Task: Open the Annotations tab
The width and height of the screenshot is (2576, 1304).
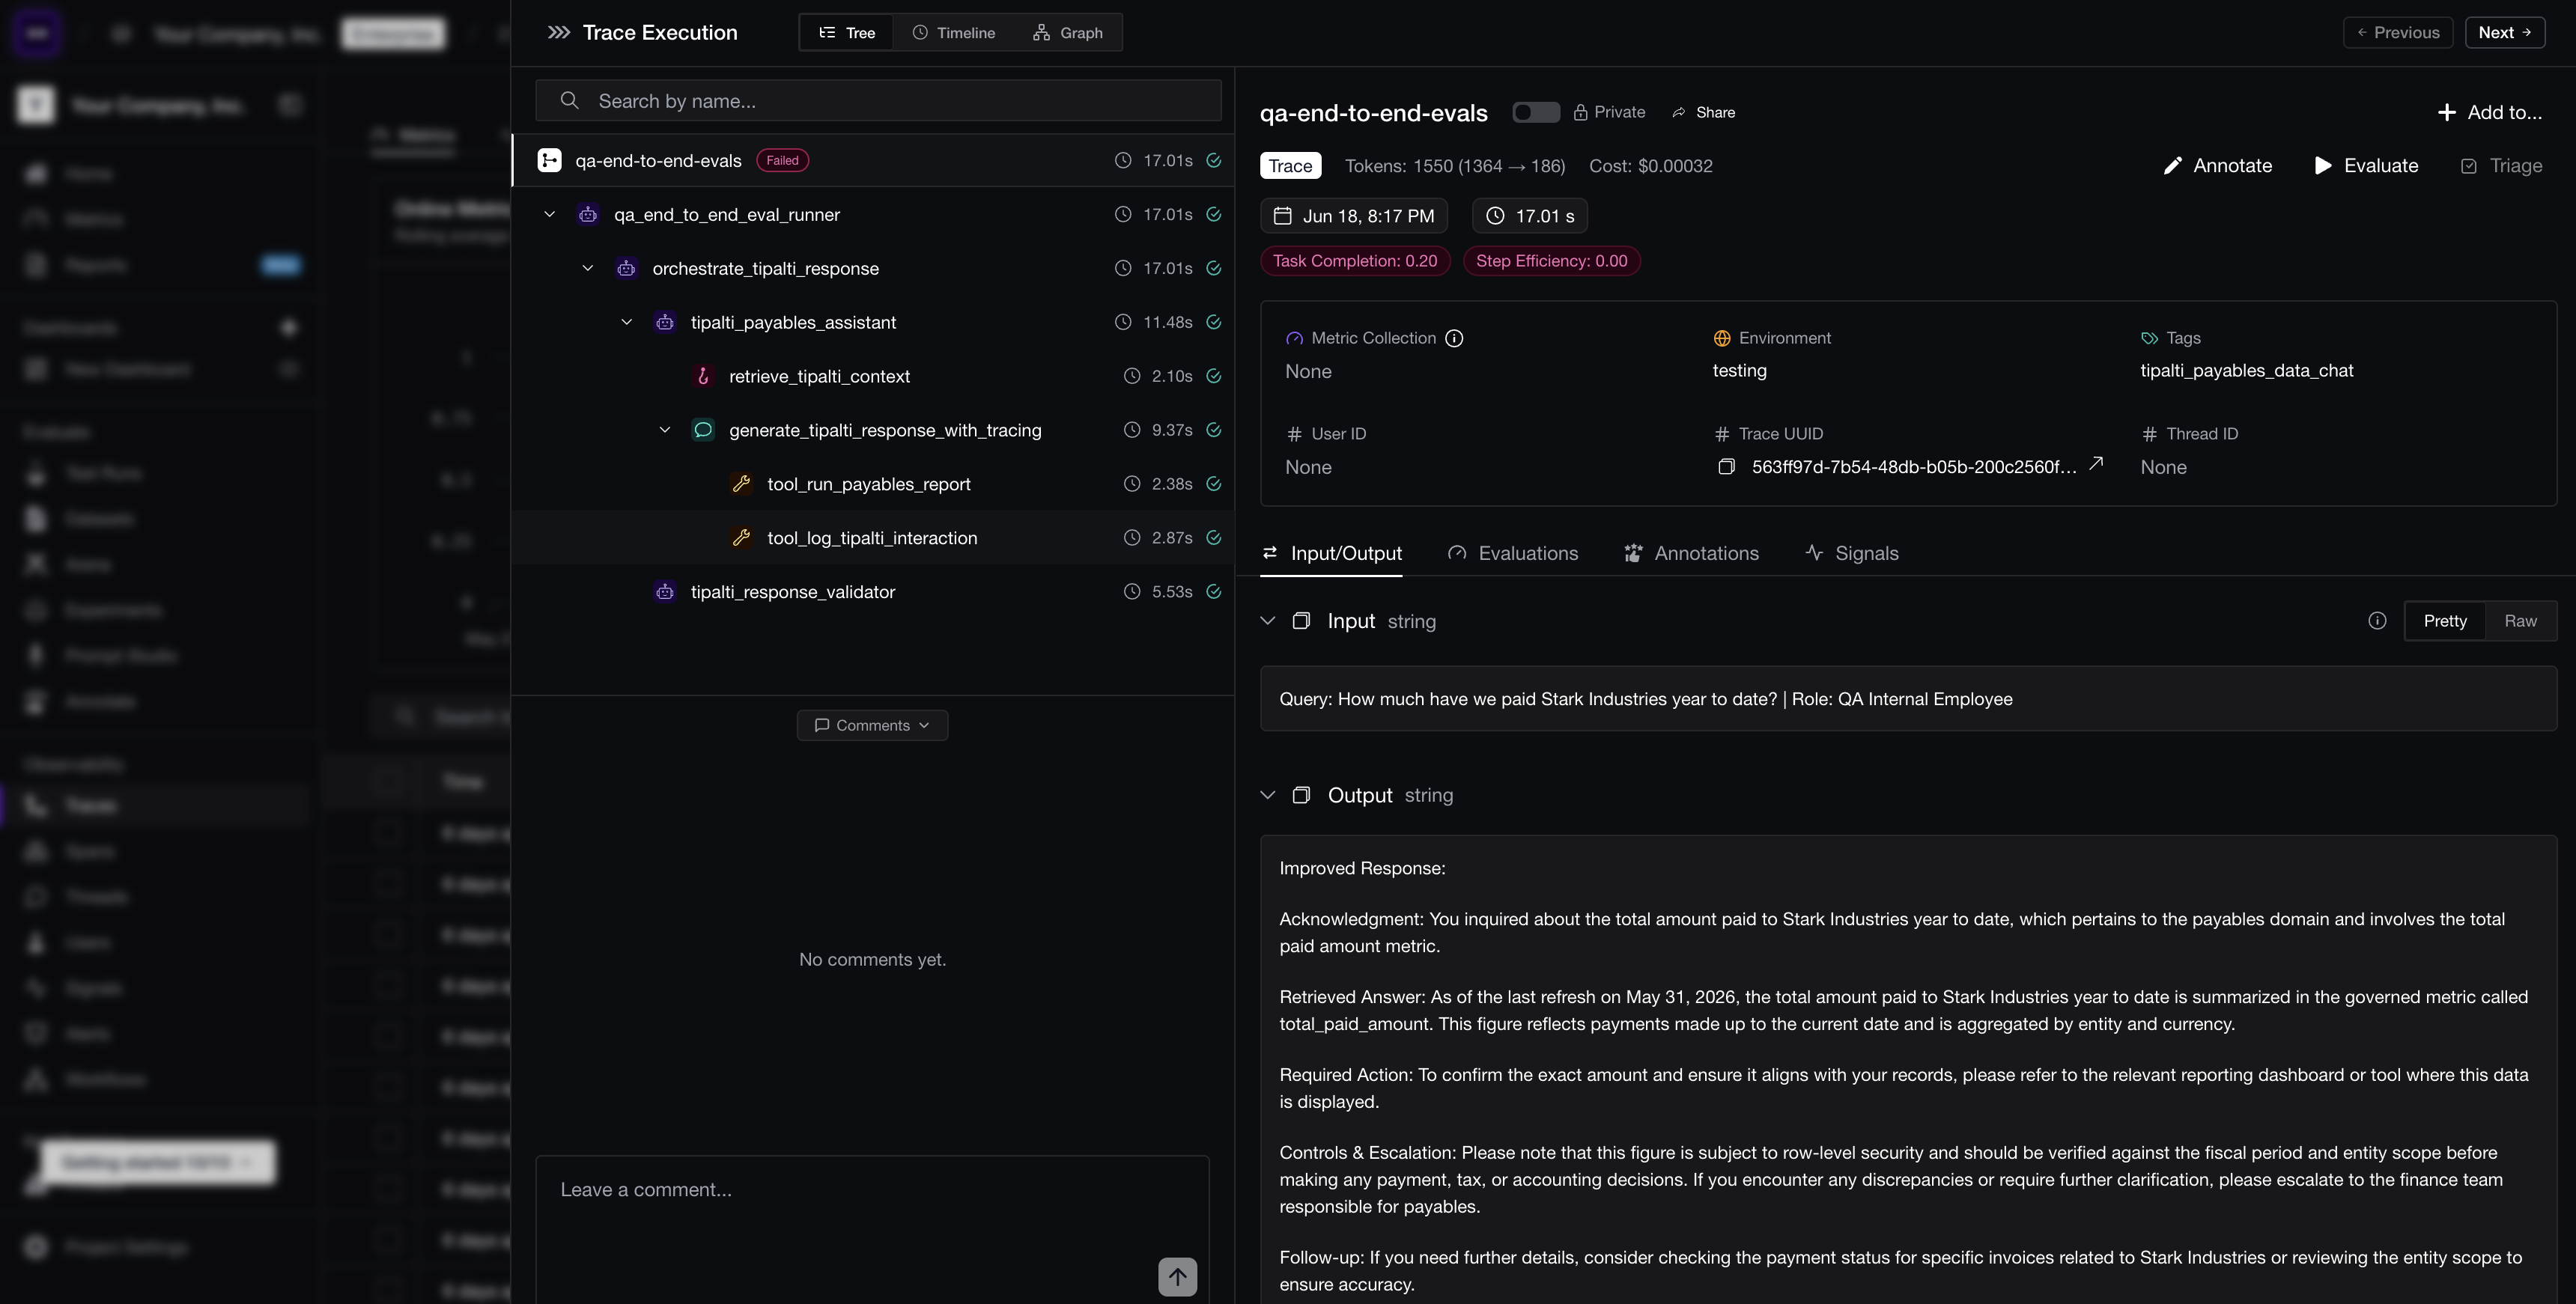Action: click(x=1691, y=554)
